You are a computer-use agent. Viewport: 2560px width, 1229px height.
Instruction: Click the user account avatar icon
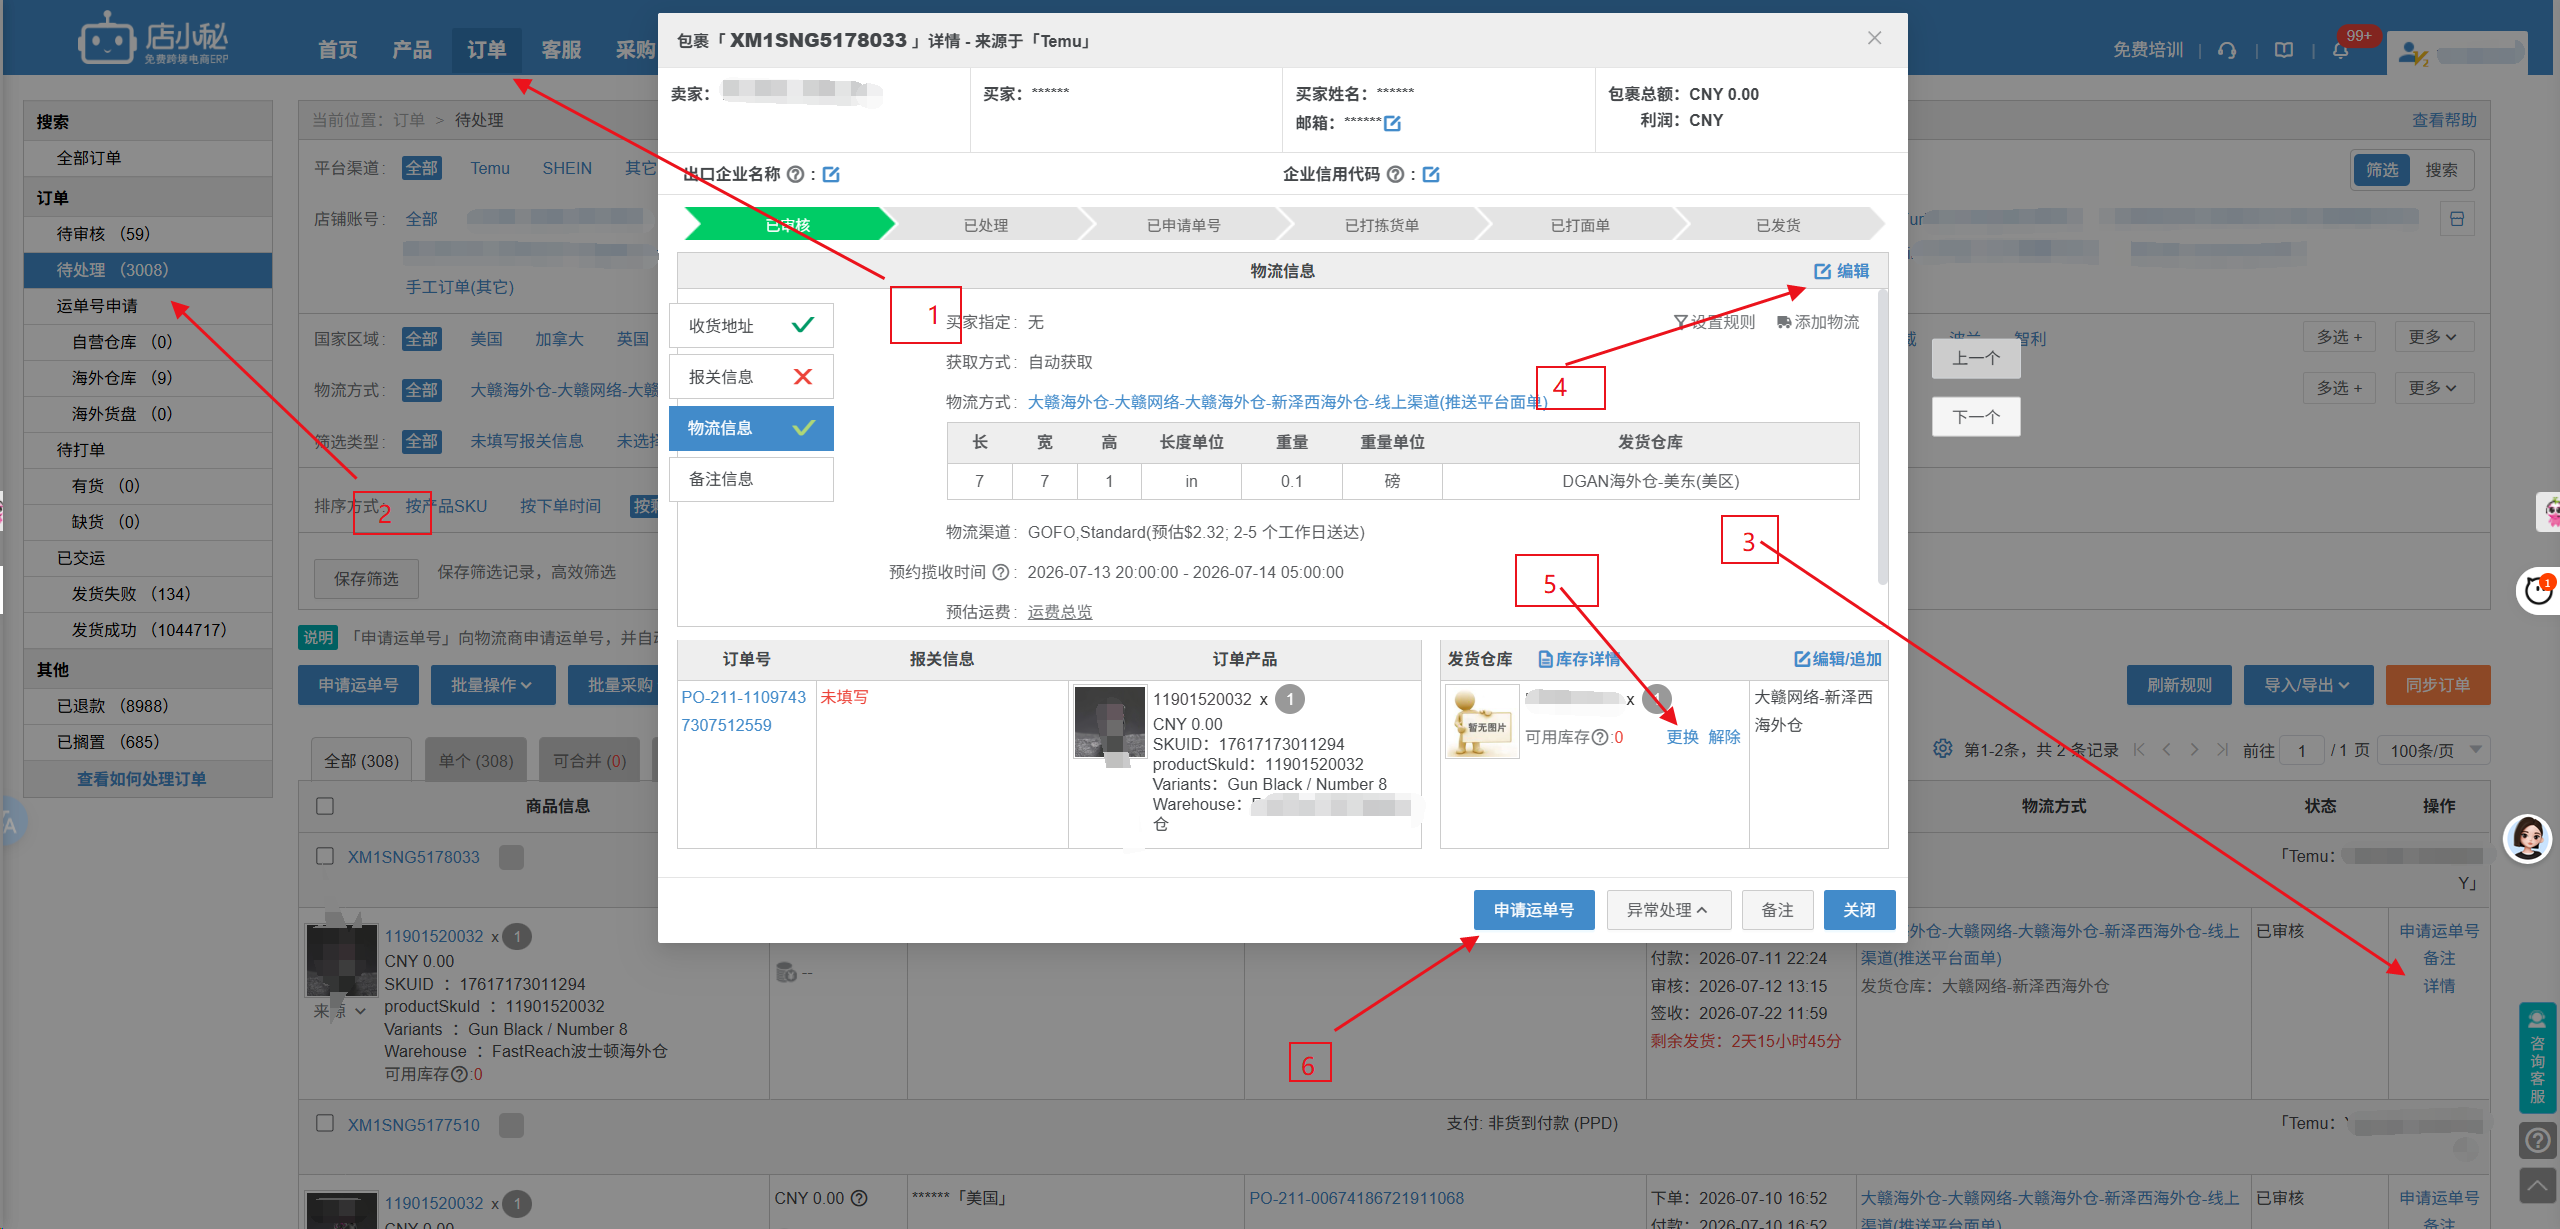point(2413,52)
